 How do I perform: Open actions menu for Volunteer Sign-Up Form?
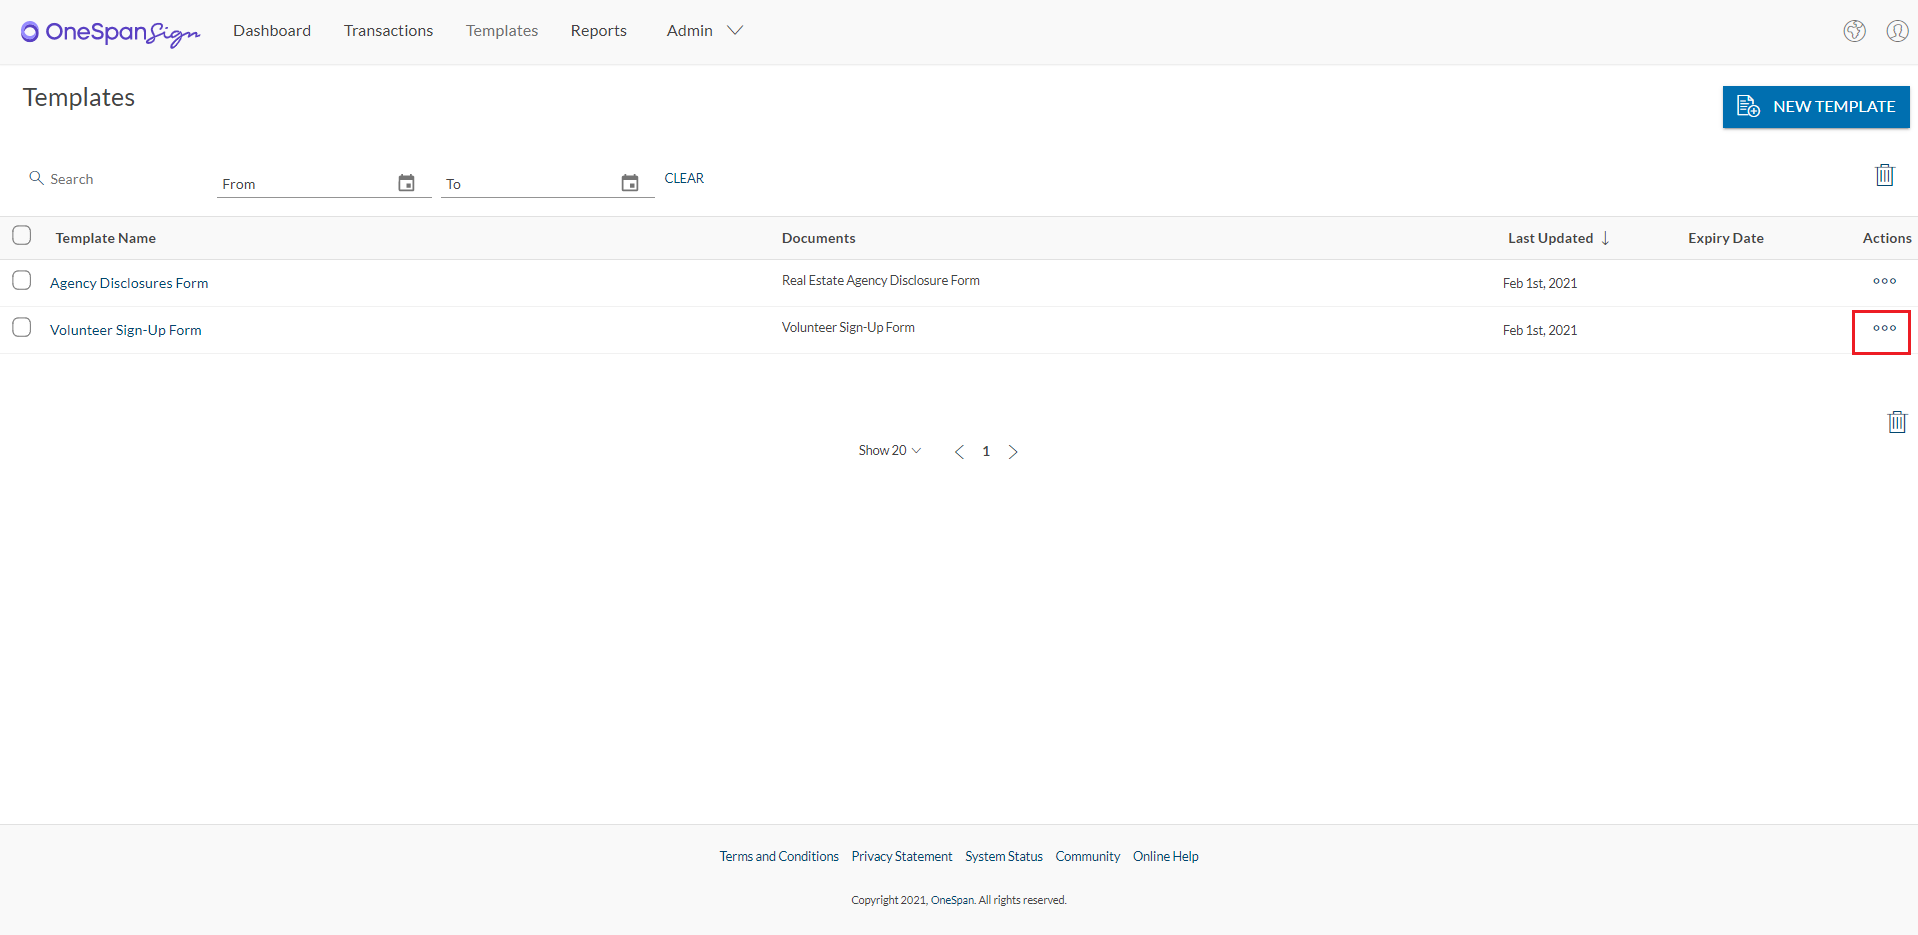point(1884,328)
